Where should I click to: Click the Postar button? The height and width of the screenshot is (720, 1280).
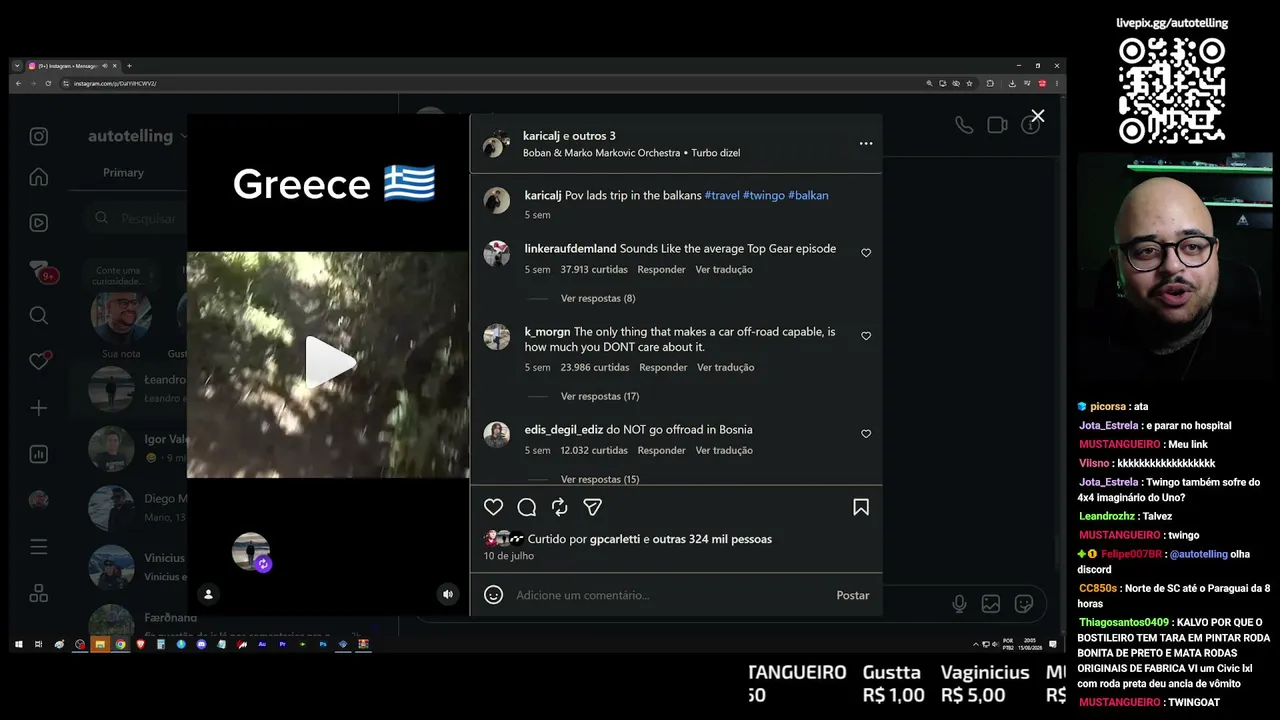853,595
